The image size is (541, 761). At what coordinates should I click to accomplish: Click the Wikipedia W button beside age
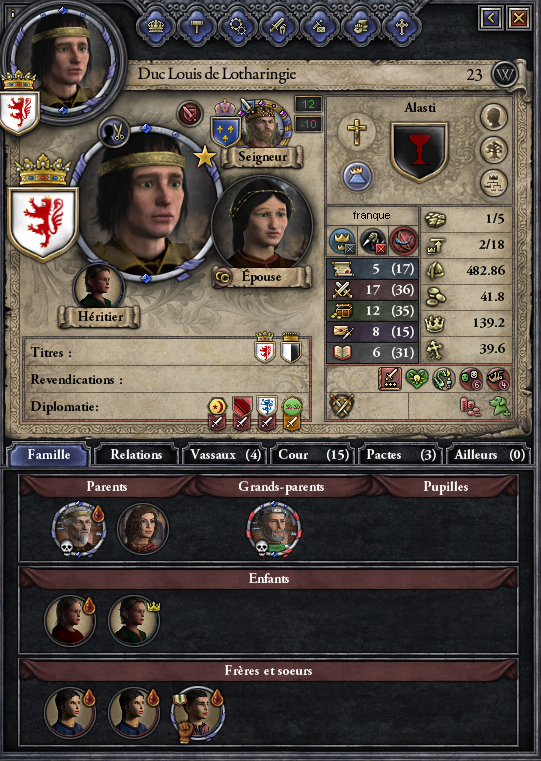[x=505, y=75]
